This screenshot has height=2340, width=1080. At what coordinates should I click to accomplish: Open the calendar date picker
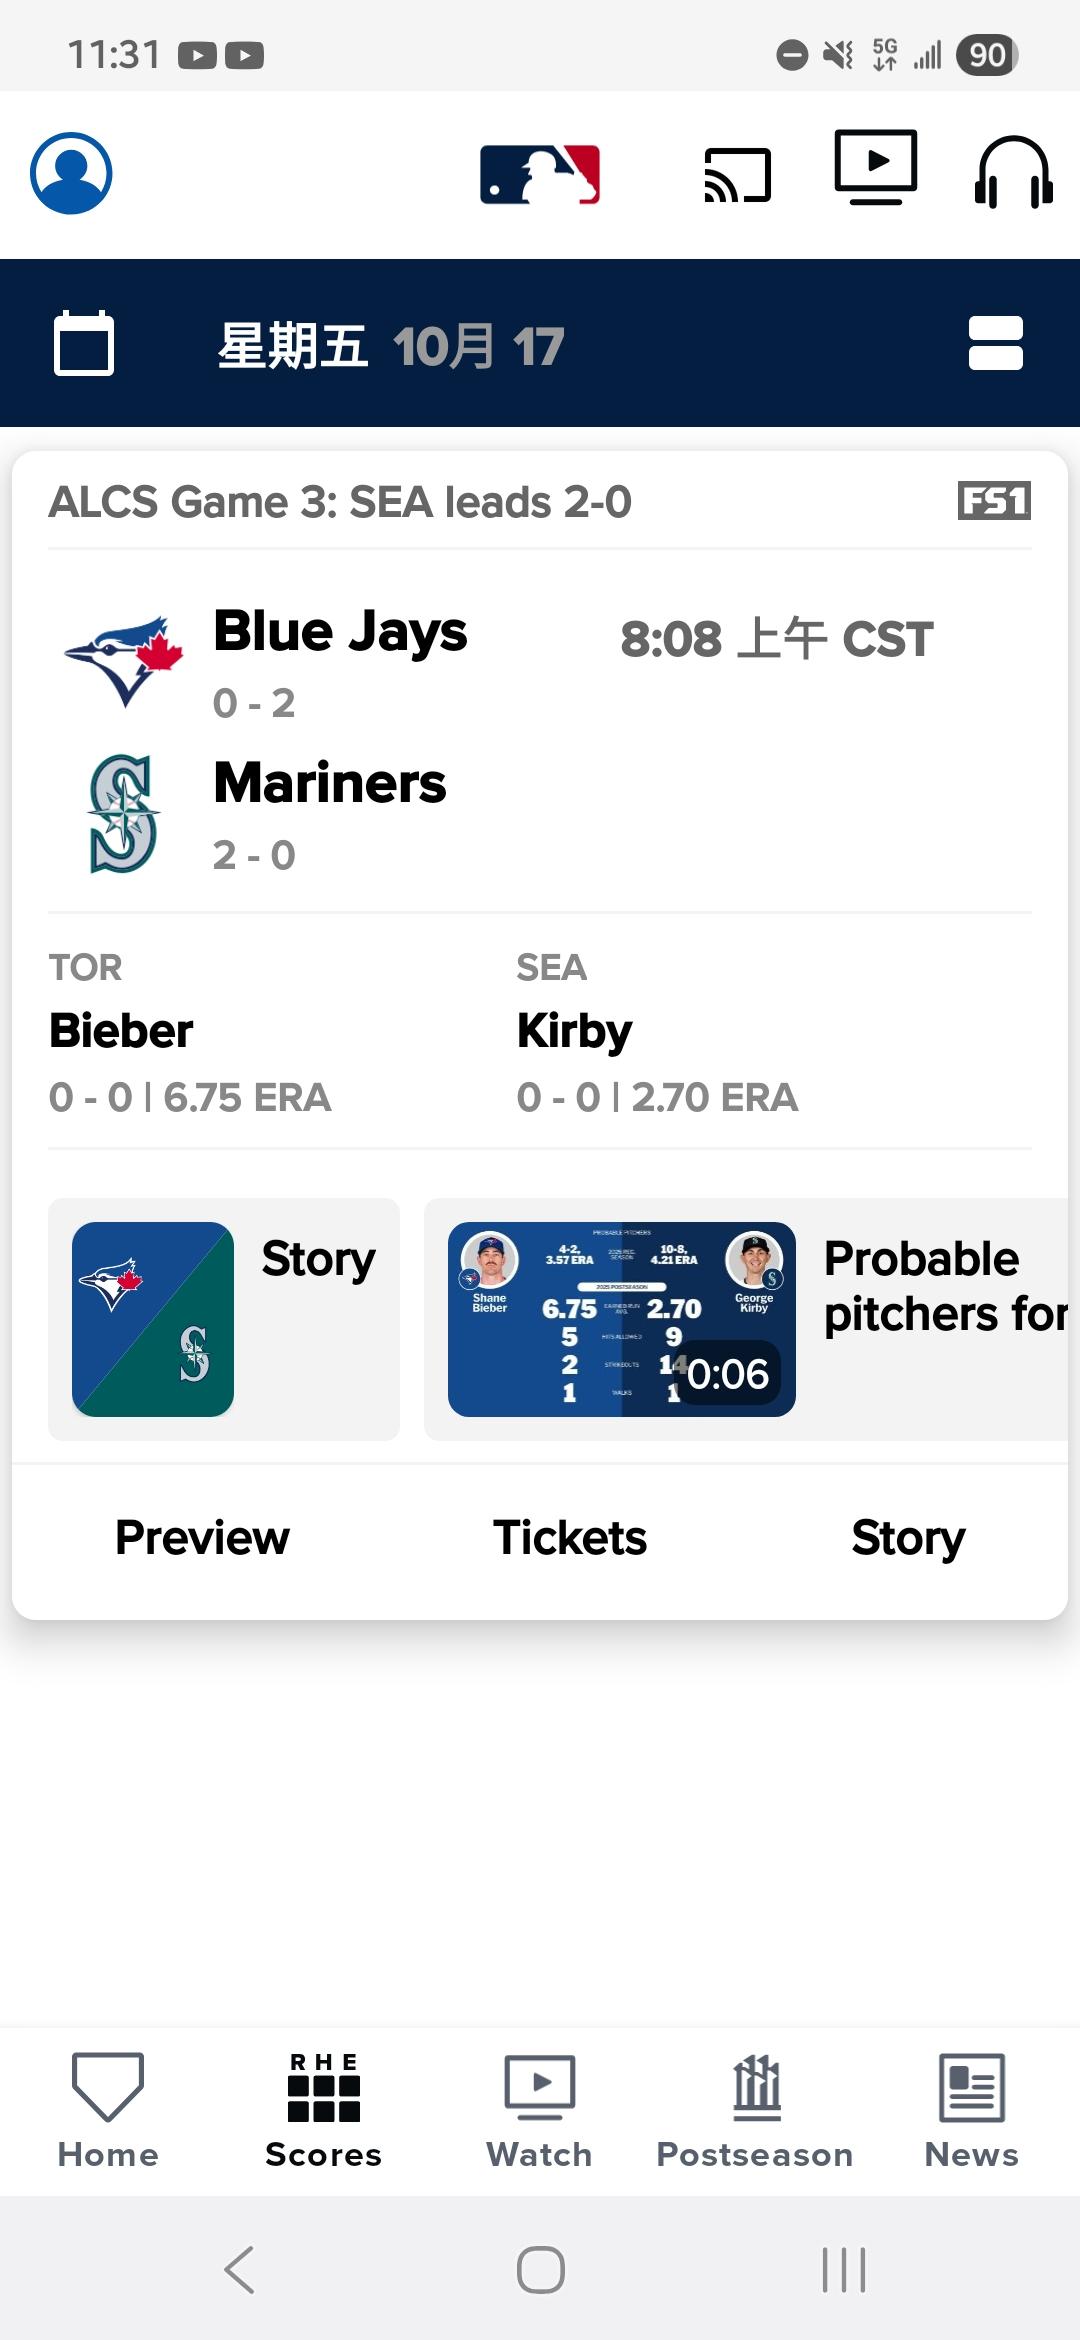pos(84,344)
